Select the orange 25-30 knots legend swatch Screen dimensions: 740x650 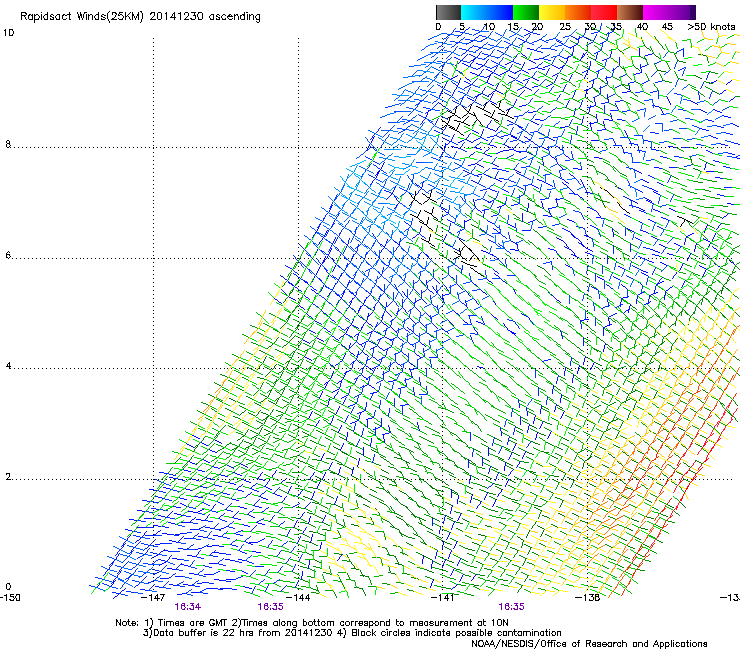pos(578,12)
